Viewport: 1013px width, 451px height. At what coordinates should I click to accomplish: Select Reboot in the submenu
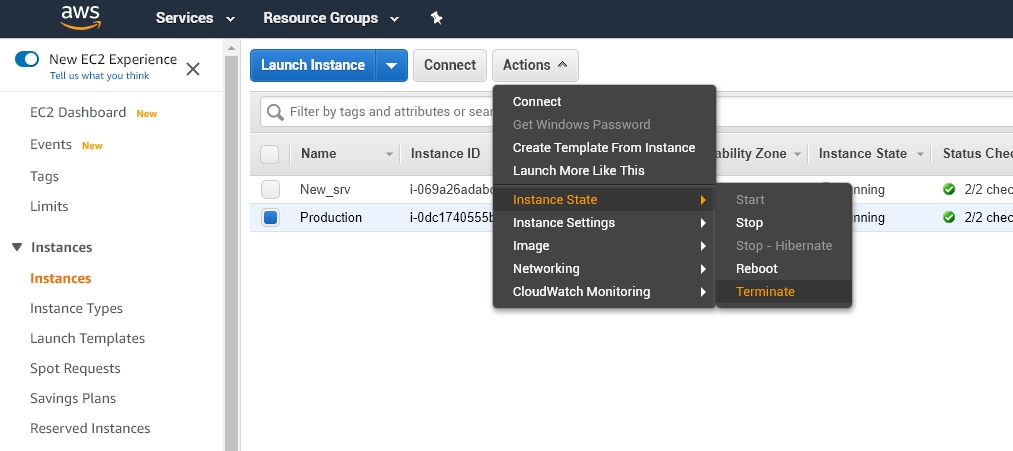coord(756,269)
